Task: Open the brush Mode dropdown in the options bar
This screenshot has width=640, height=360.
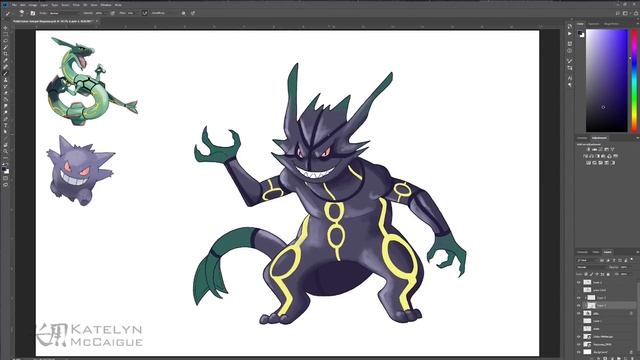Action: (x=65, y=13)
